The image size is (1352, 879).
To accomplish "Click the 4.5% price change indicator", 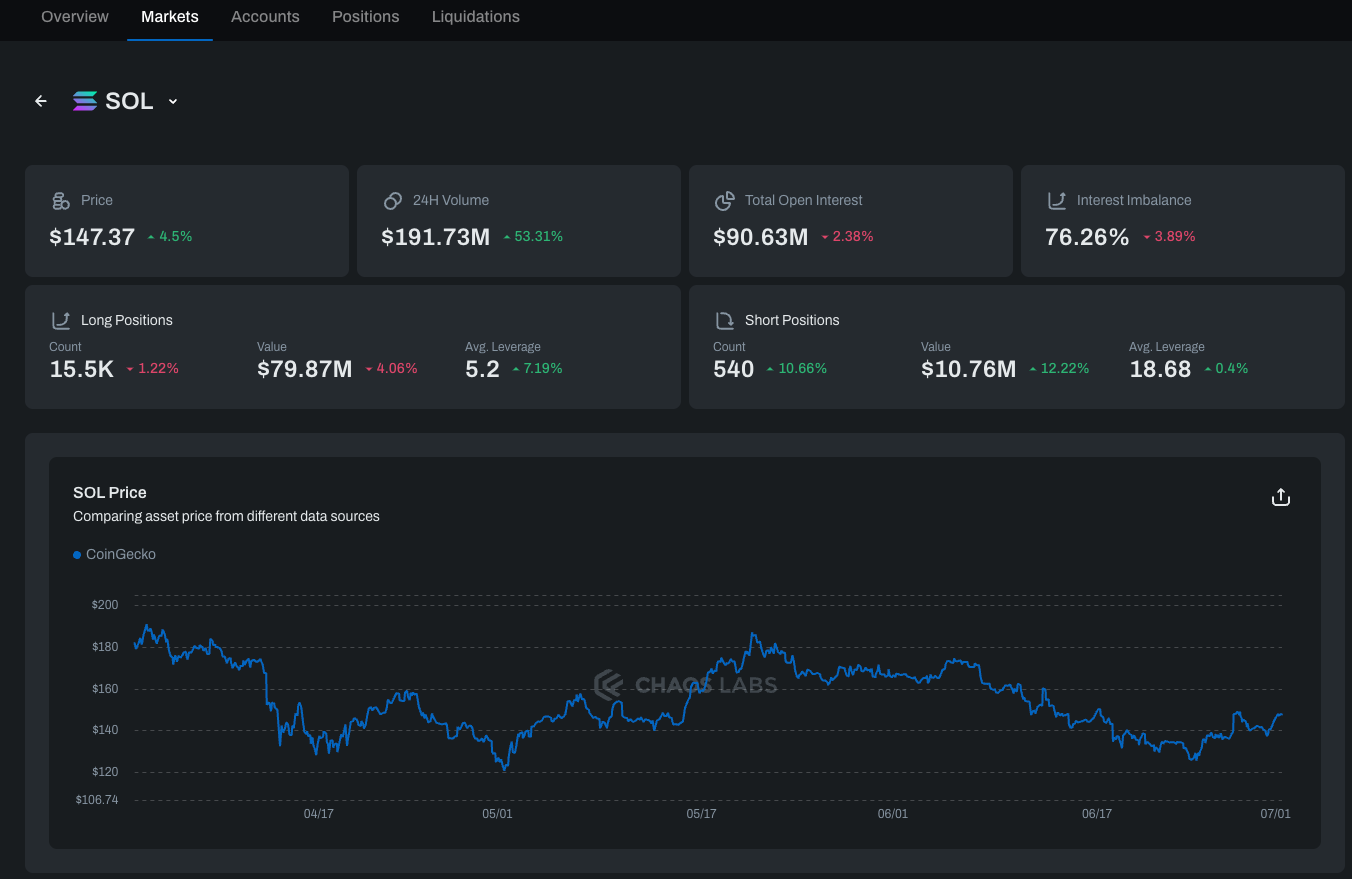I will pyautogui.click(x=169, y=237).
